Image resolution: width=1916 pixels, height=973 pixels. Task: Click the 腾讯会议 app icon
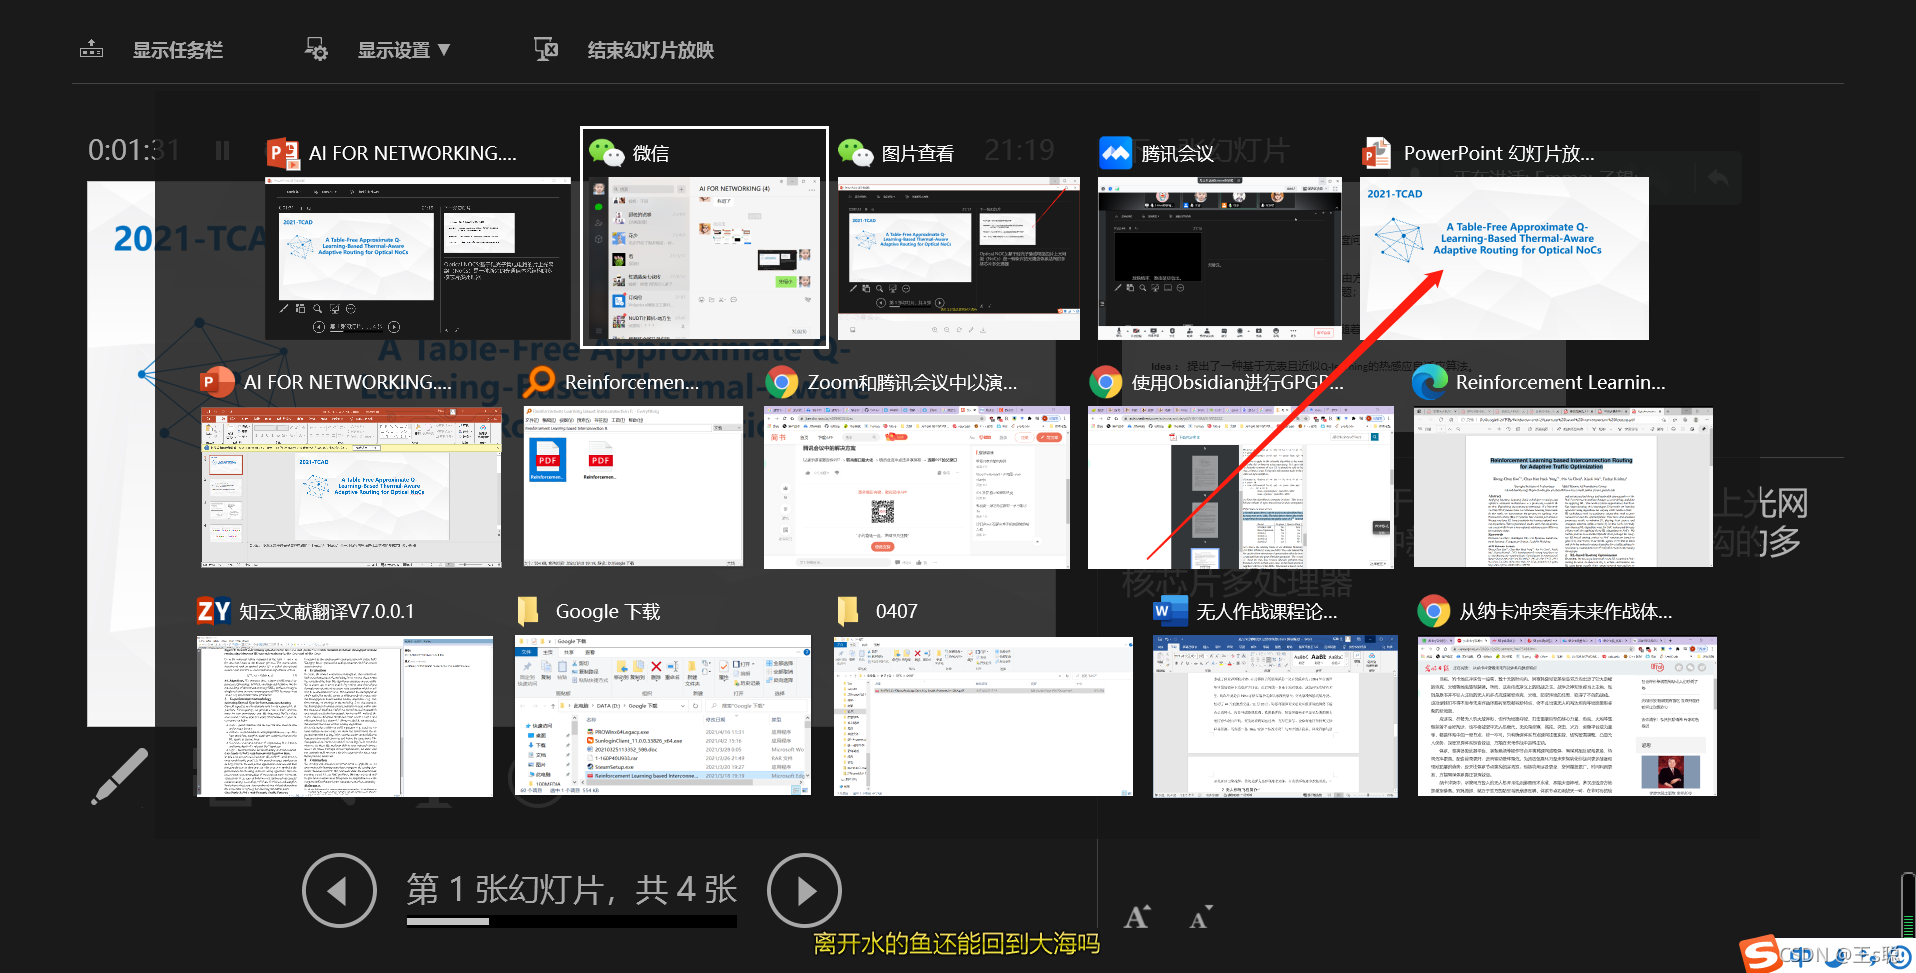click(x=1115, y=152)
